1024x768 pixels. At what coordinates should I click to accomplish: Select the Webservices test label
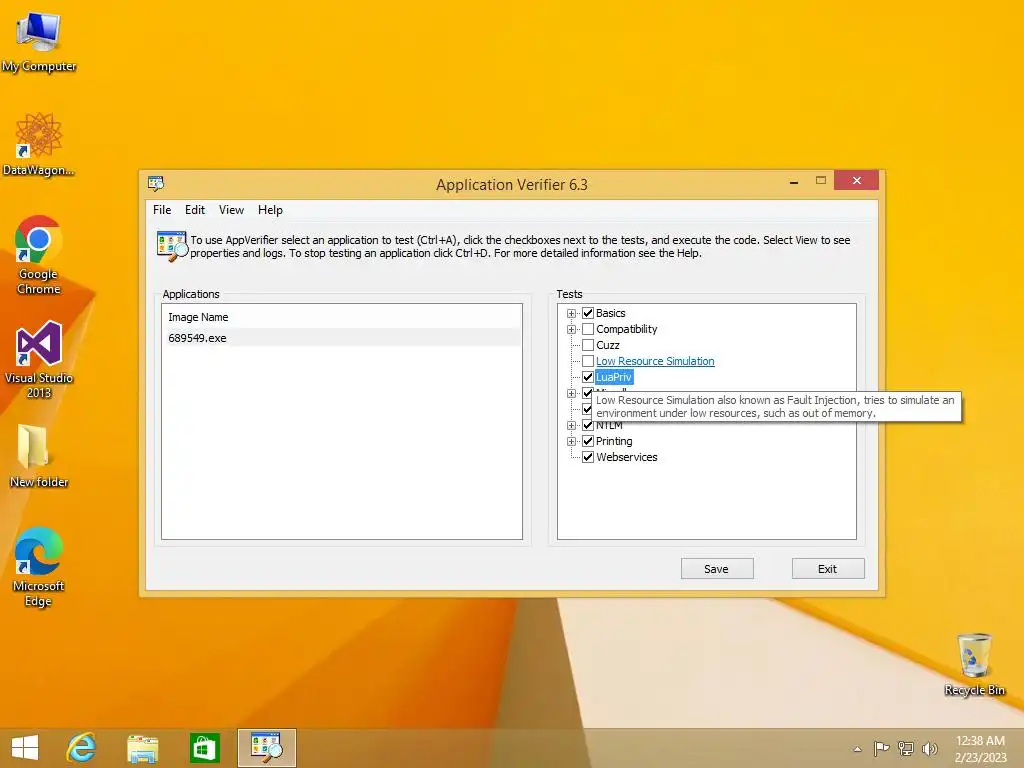(626, 457)
